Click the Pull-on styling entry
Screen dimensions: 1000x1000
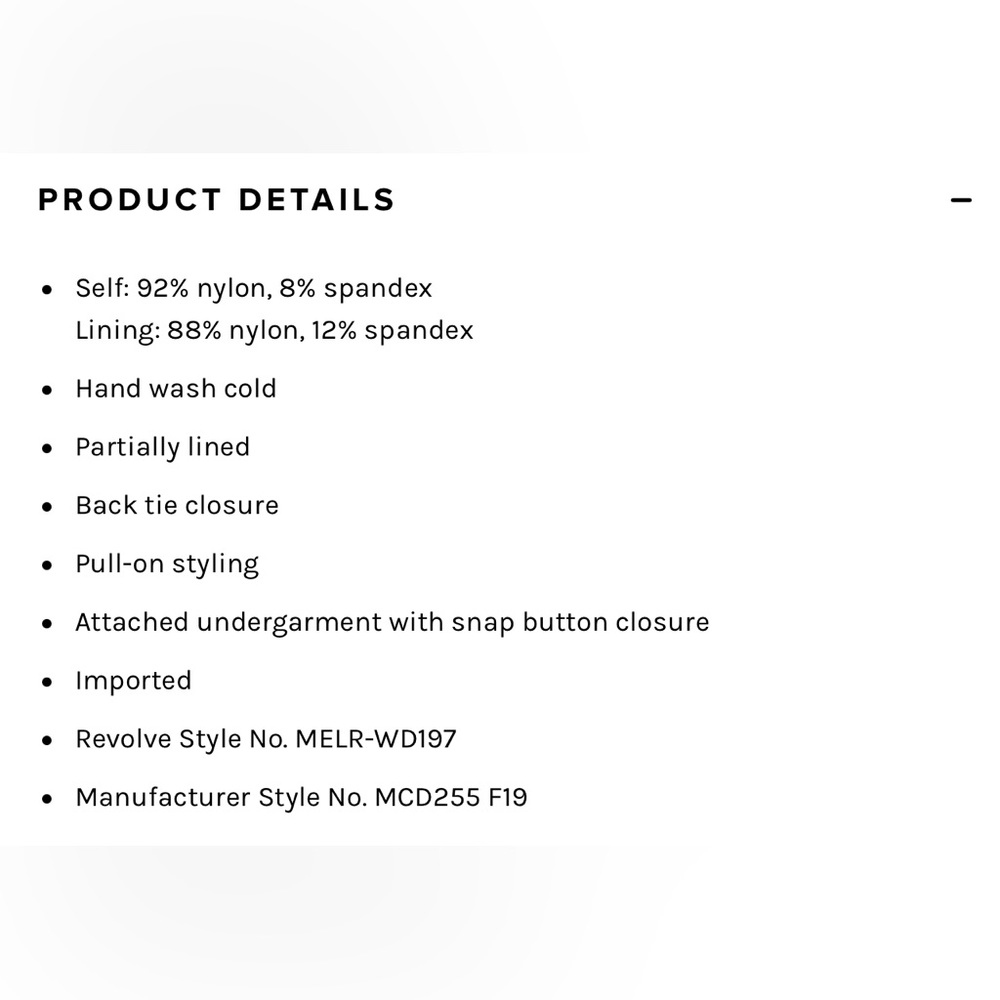click(x=167, y=564)
